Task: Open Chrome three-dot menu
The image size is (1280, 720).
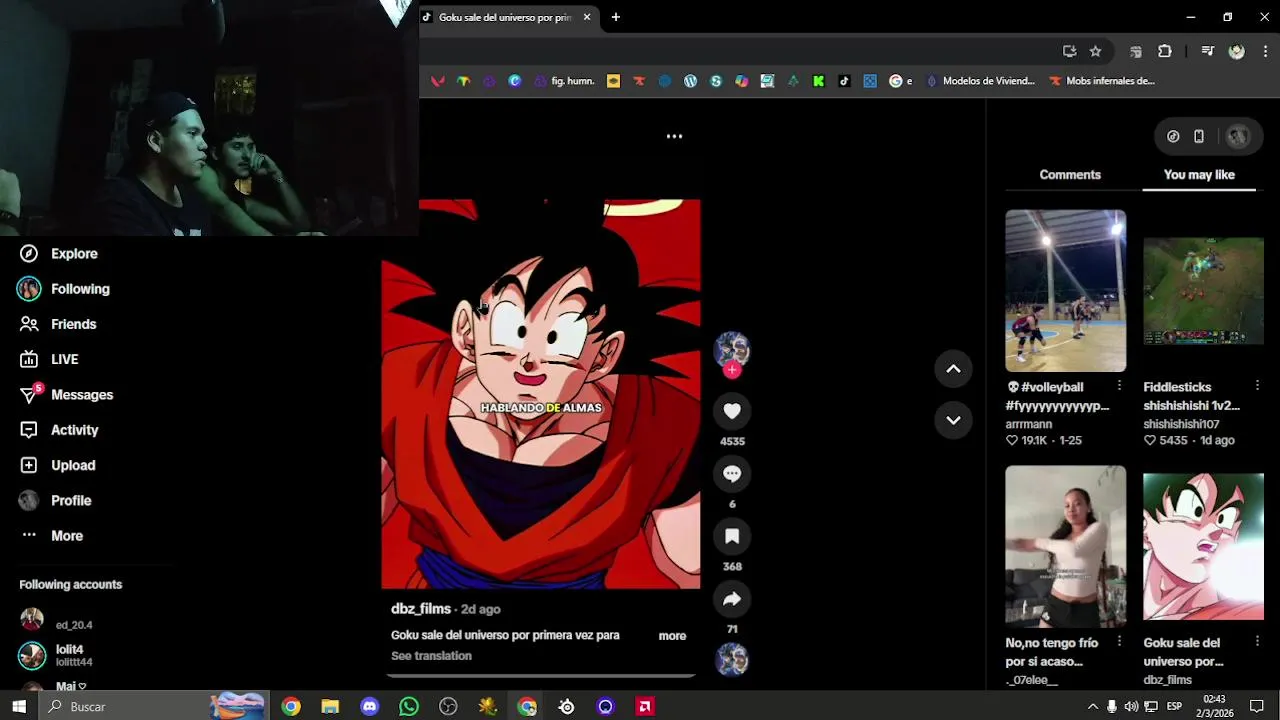Action: 1265,51
